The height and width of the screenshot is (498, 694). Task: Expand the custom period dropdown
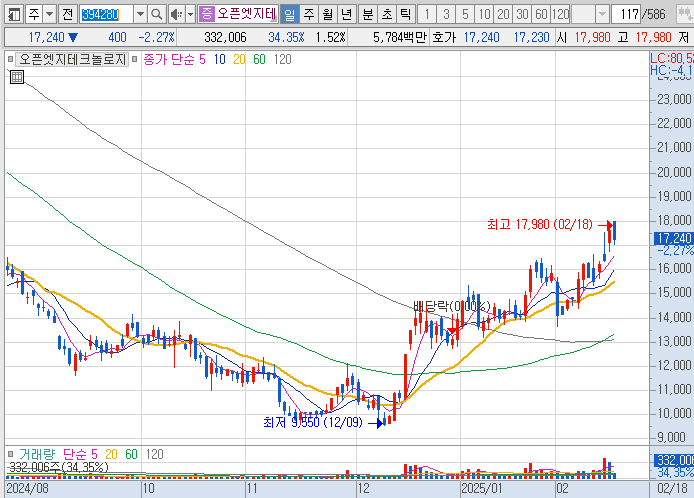[602, 15]
